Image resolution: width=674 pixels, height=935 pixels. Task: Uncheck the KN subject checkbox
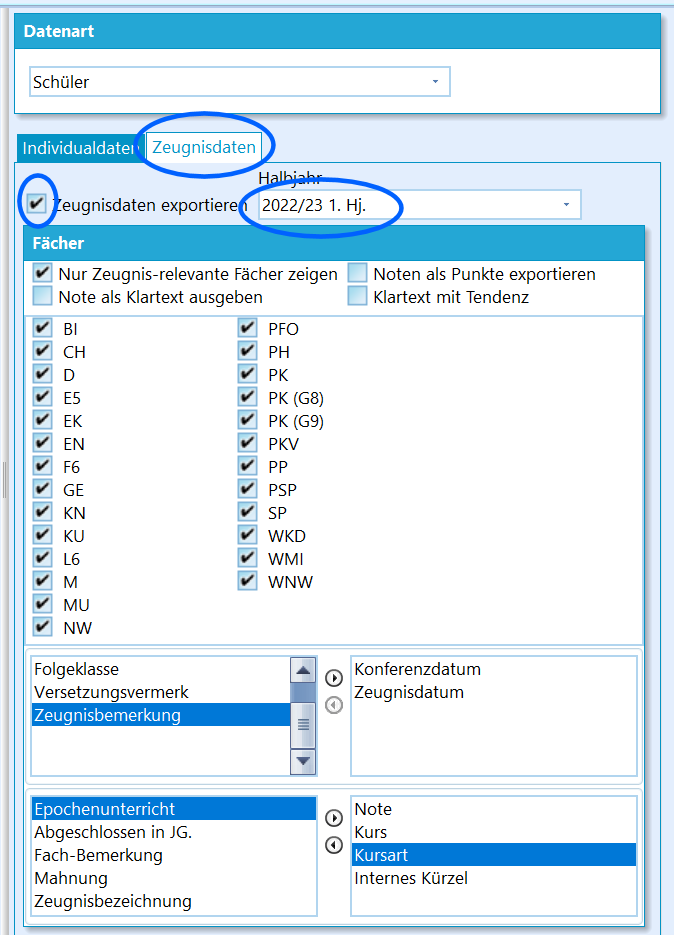coord(42,512)
